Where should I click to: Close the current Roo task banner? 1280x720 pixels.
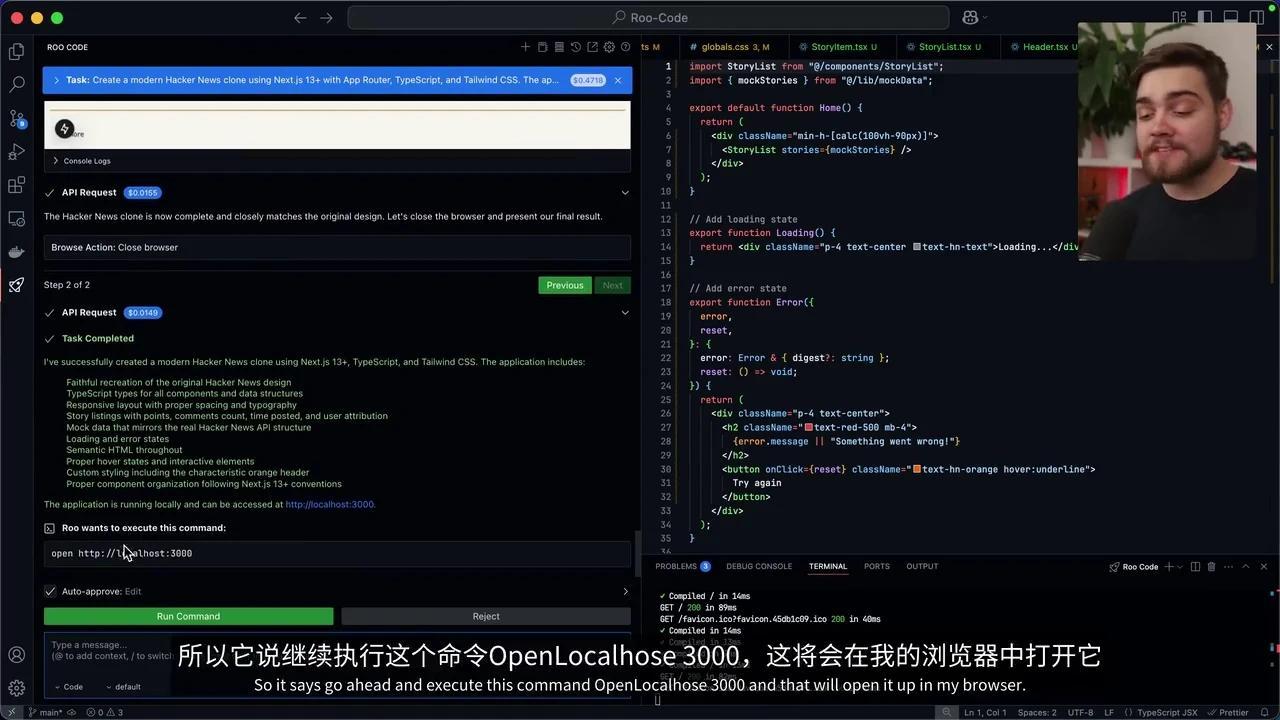pos(618,80)
